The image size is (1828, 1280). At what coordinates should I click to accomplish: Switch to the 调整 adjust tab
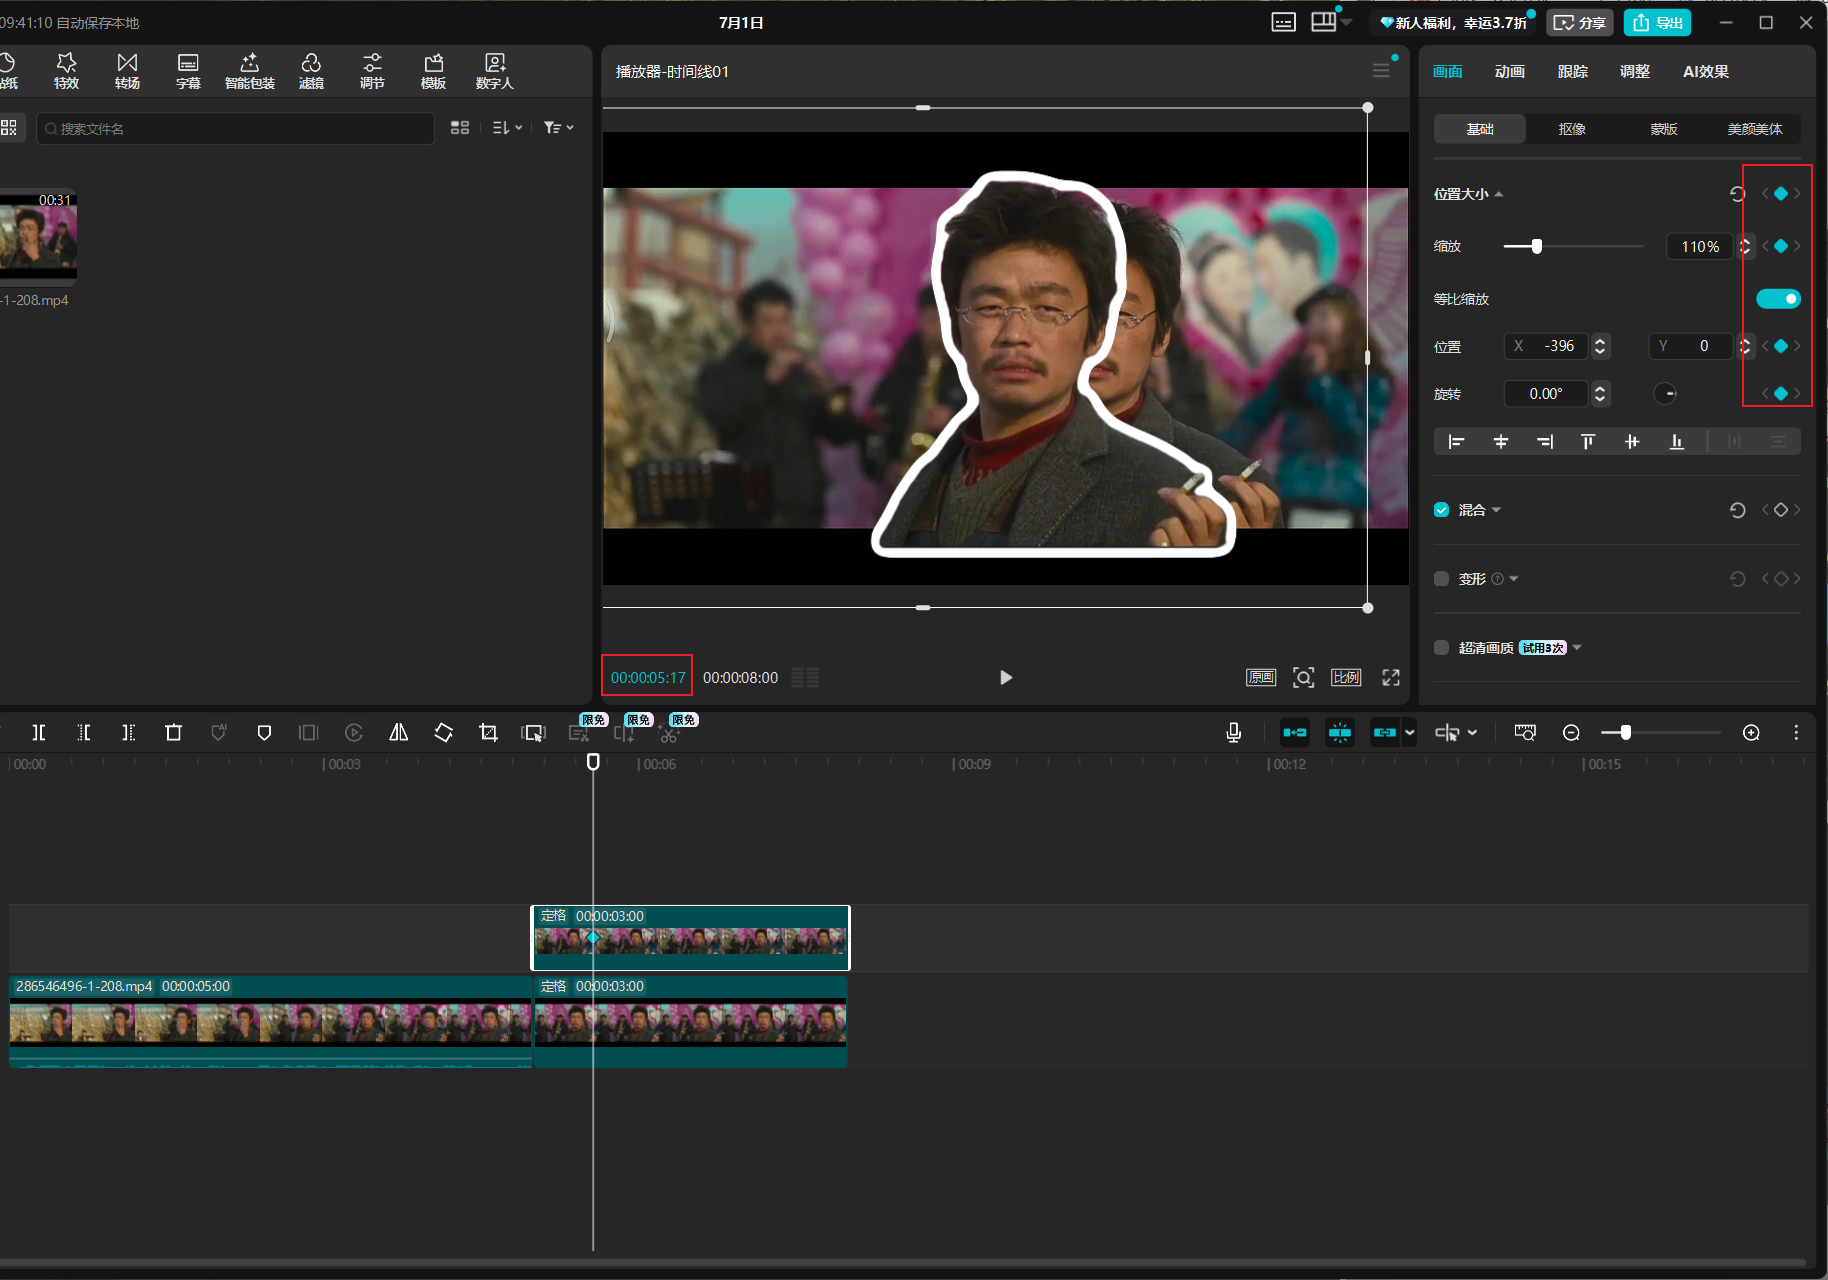[x=1635, y=72]
